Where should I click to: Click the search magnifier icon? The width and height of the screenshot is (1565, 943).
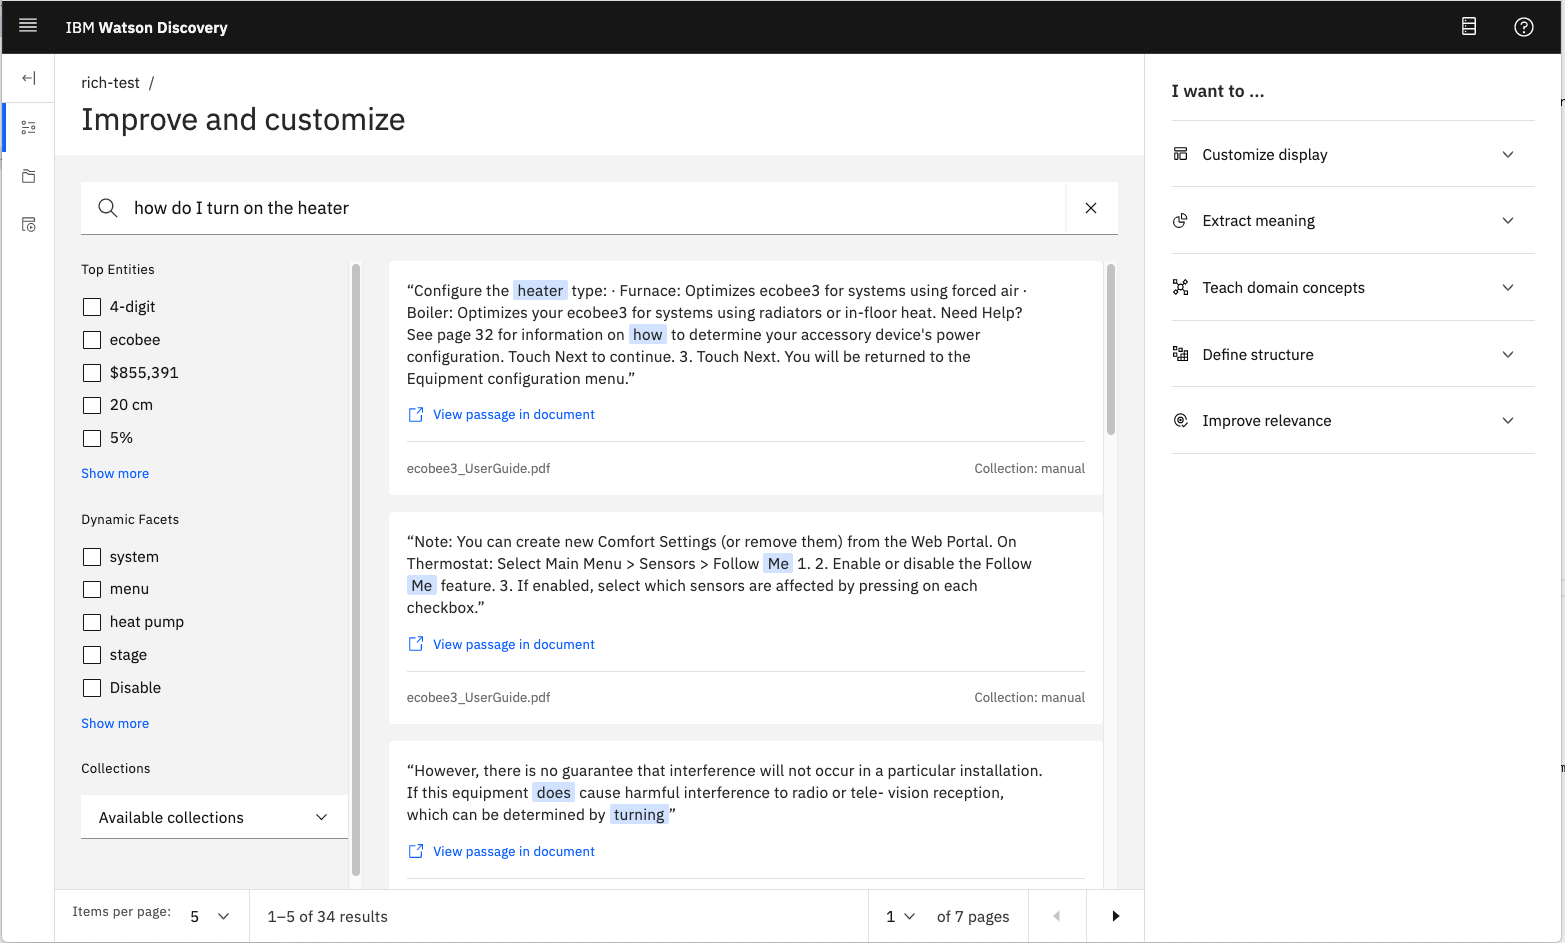pos(107,208)
